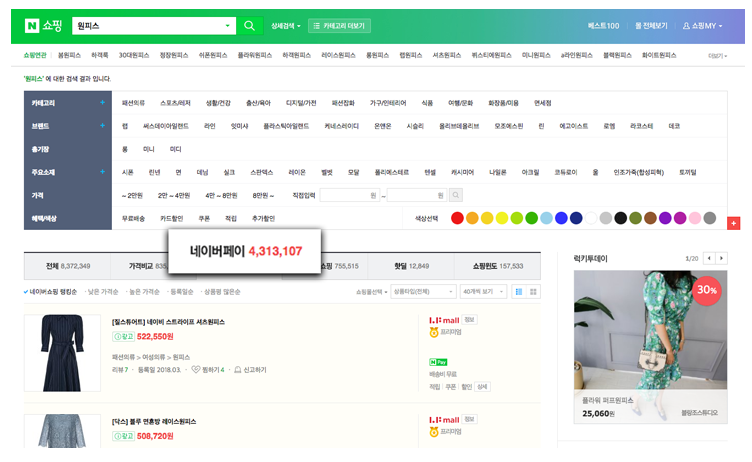Click the price range search magnifier
This screenshot has height=462, width=752.
pyautogui.click(x=456, y=195)
